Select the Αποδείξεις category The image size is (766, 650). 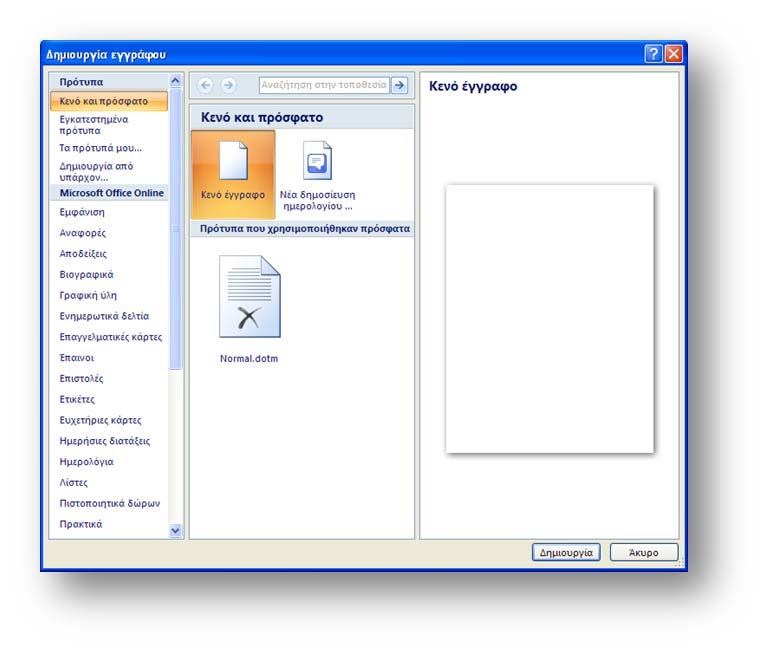(x=83, y=254)
